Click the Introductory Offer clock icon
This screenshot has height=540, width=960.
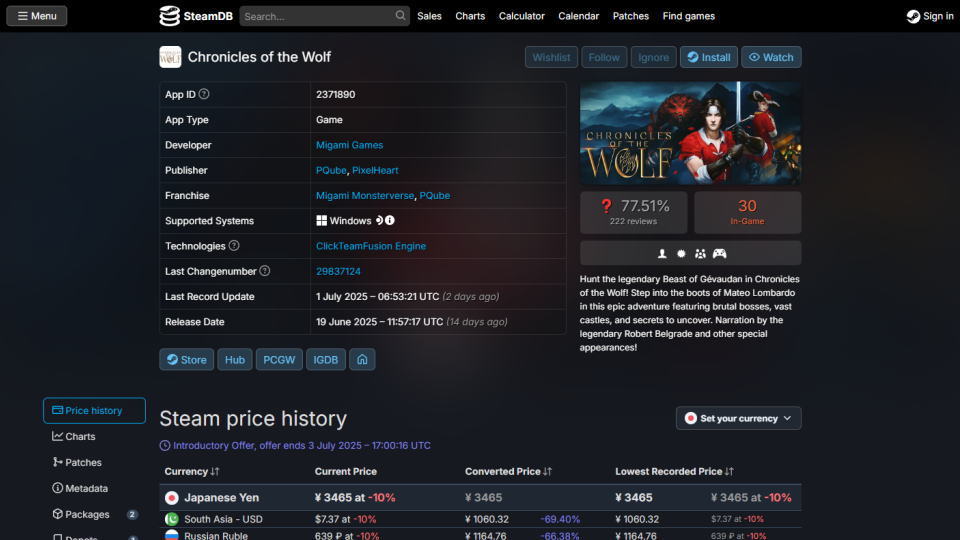165,446
